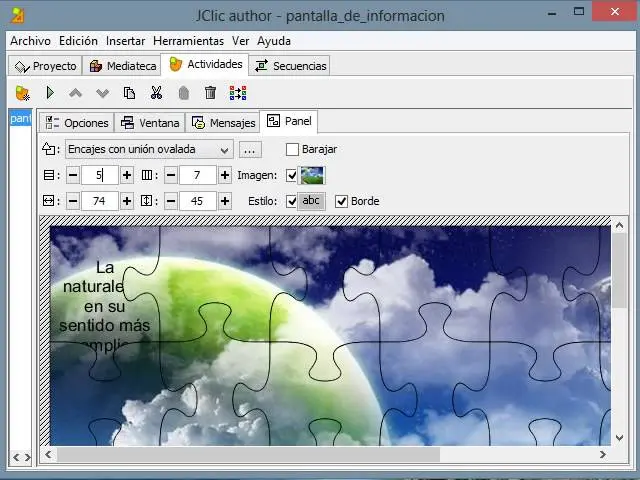This screenshot has height=480, width=640.
Task: Switch to the Mediateca tab
Action: pyautogui.click(x=122, y=66)
